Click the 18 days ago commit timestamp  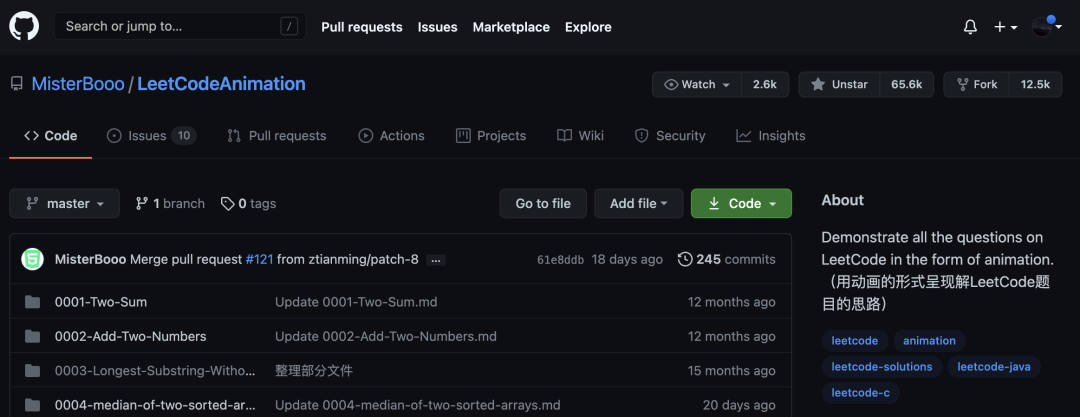(x=627, y=259)
